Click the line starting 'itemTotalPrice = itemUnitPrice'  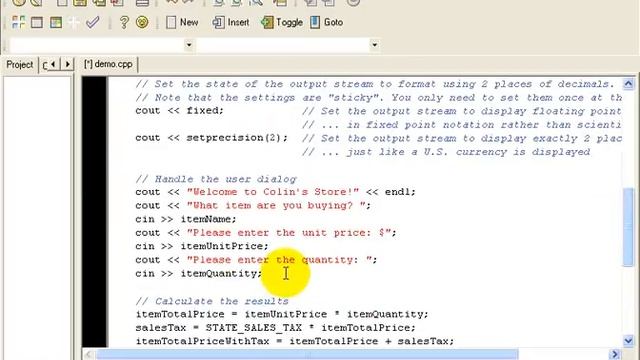pyautogui.click(x=282, y=314)
